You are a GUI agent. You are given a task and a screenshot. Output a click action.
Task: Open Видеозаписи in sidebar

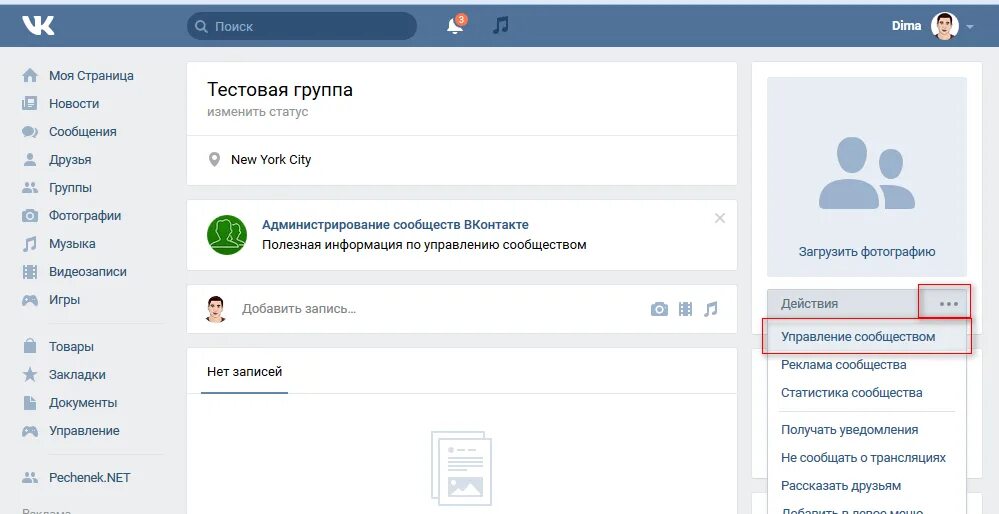pos(88,272)
